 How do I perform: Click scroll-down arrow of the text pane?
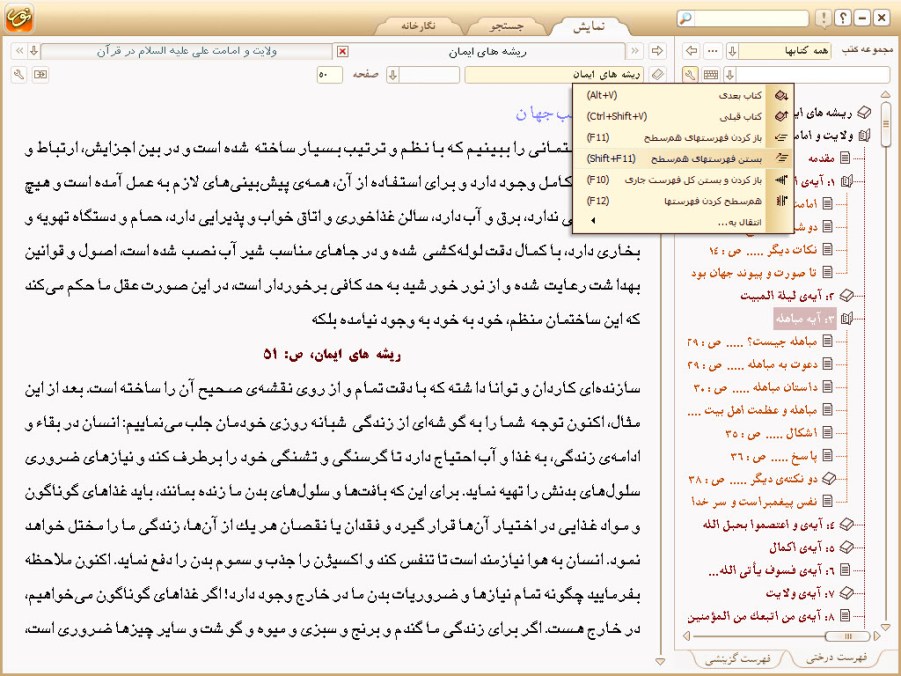(x=660, y=662)
